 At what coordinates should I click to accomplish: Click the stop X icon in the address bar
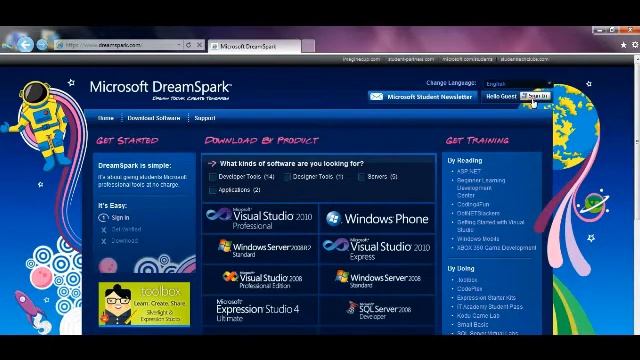[199, 44]
